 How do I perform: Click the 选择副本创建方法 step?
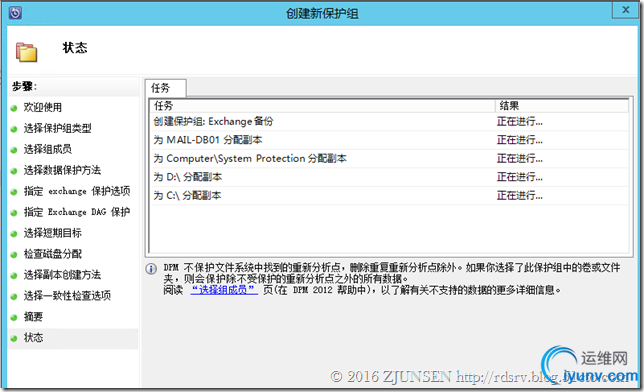[x=62, y=275]
